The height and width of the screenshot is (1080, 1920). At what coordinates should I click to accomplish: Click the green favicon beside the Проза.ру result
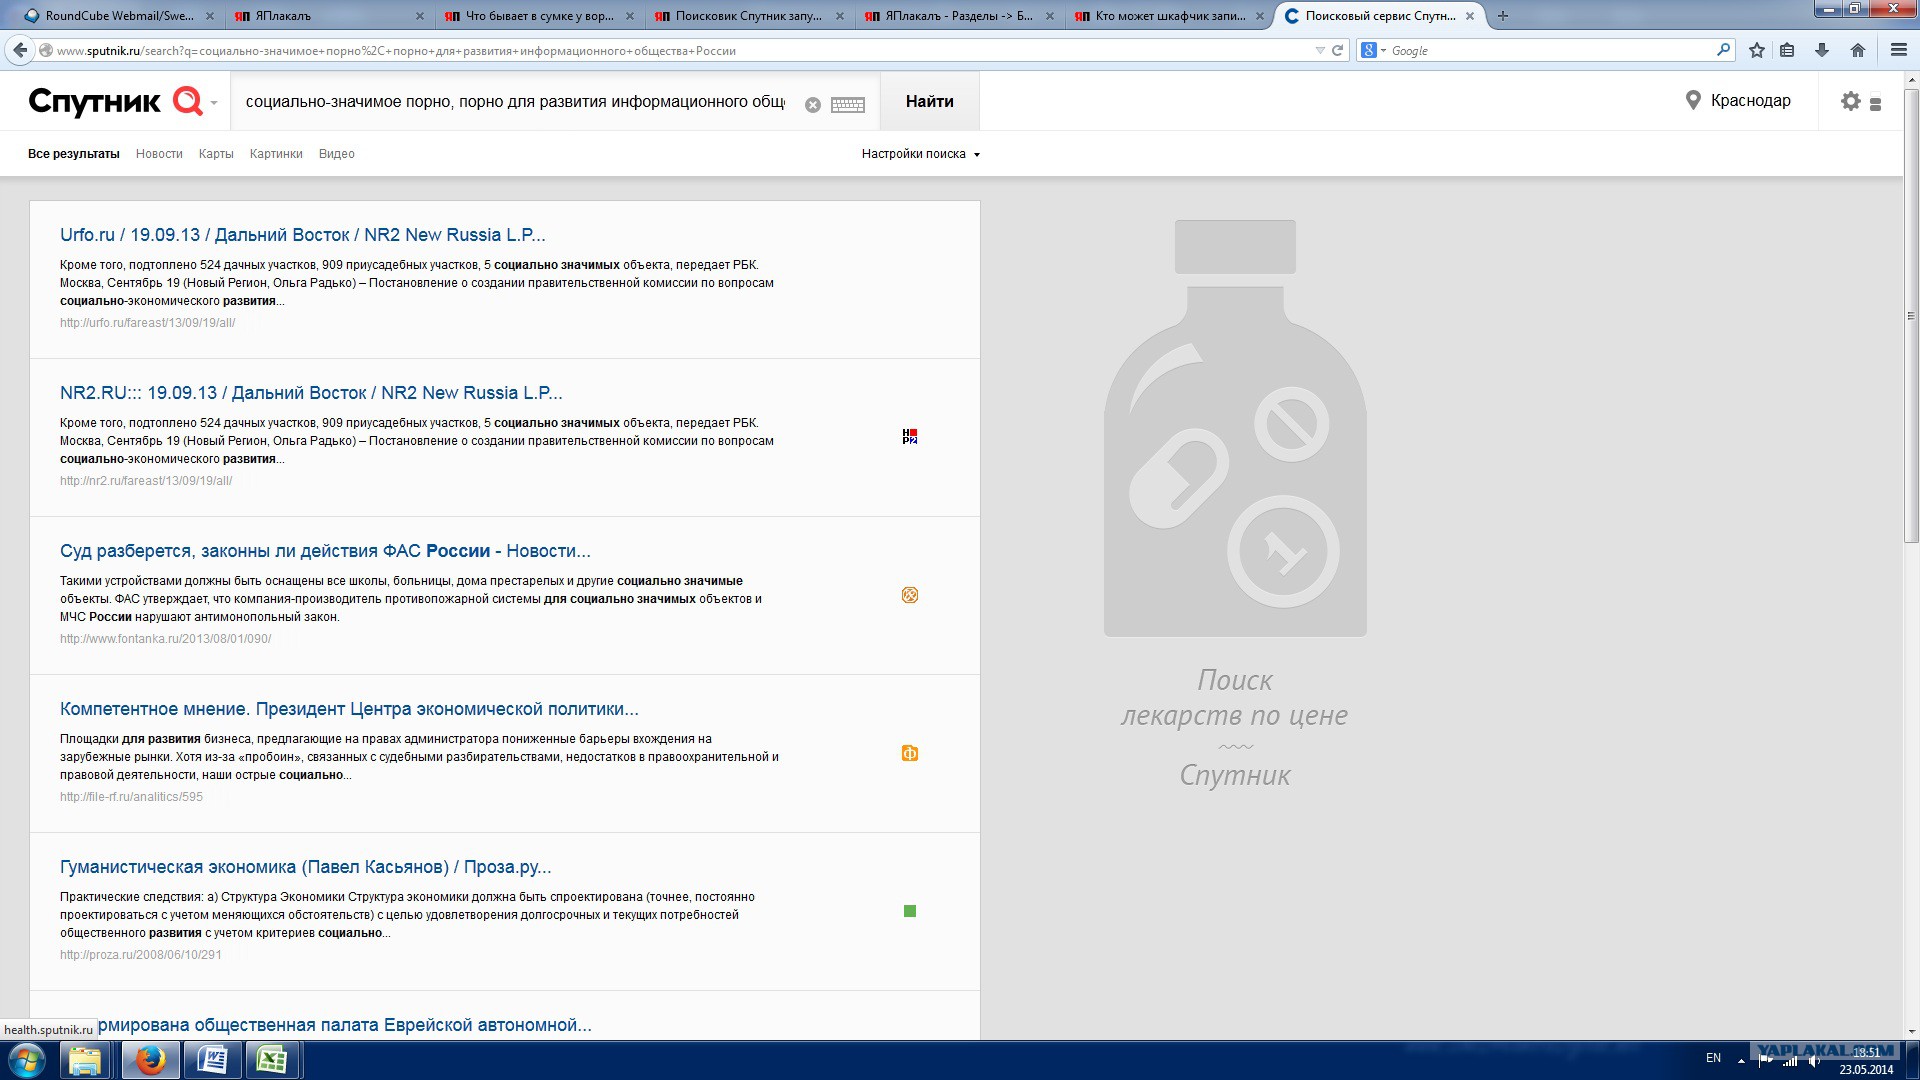(910, 911)
